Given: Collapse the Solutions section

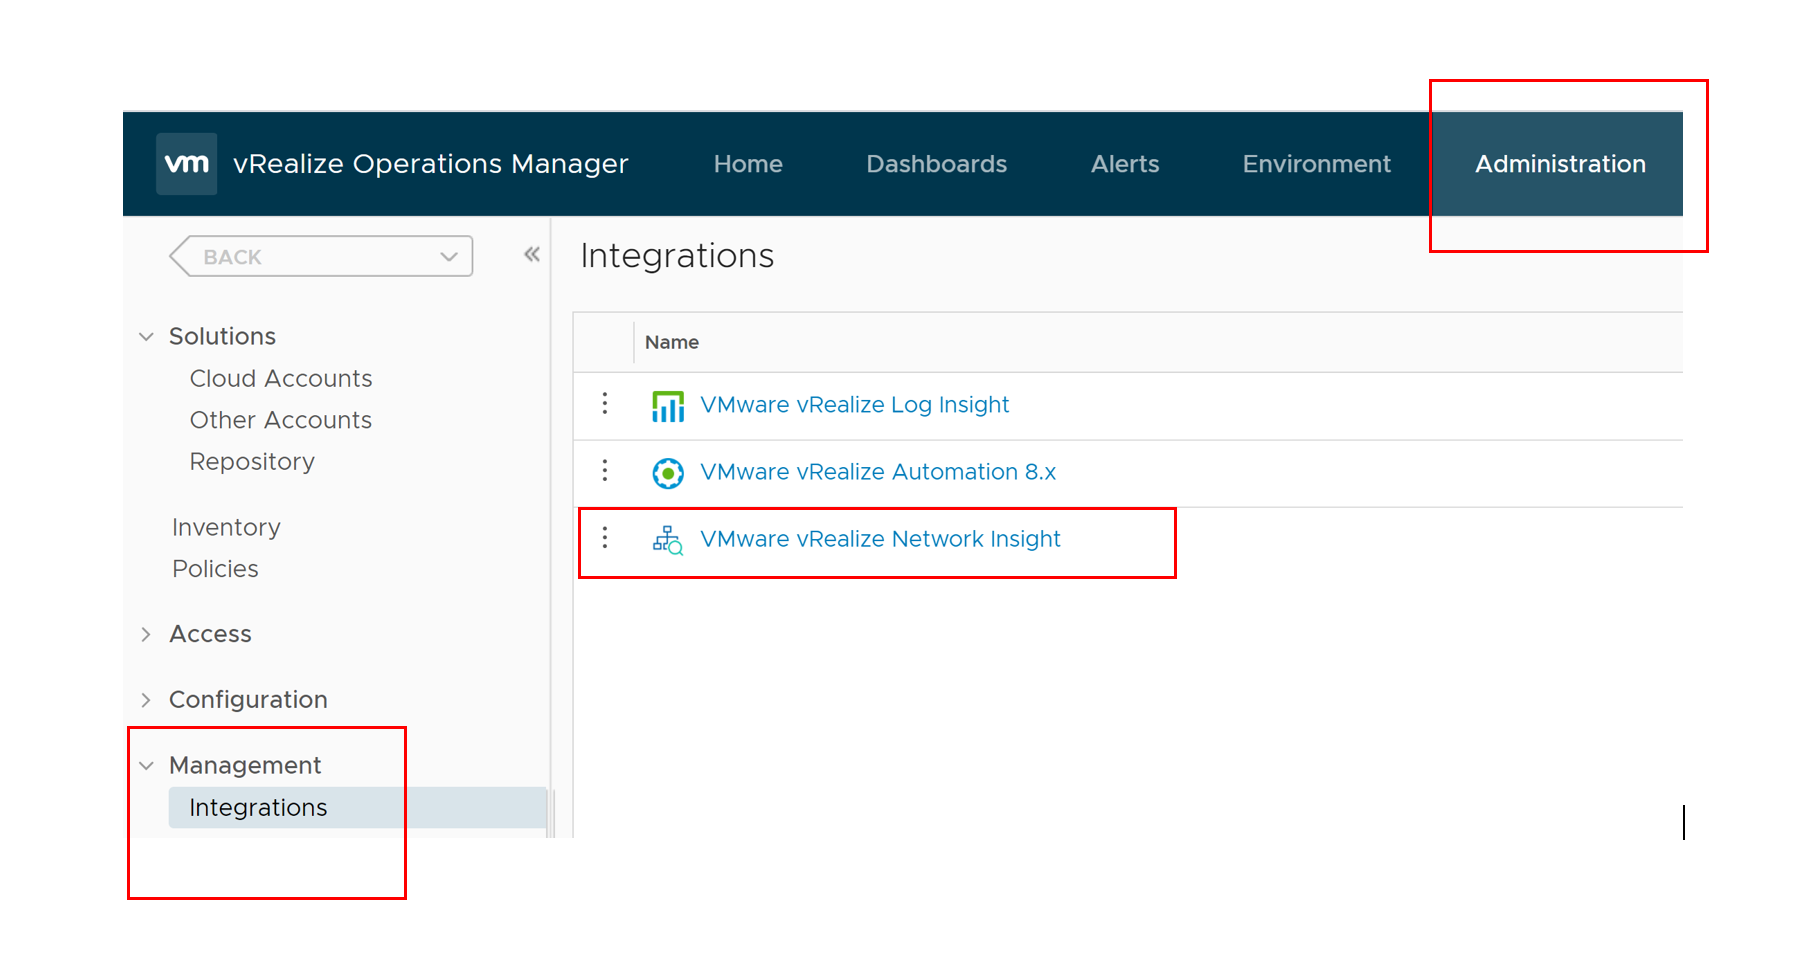Looking at the screenshot, I should click(x=146, y=337).
